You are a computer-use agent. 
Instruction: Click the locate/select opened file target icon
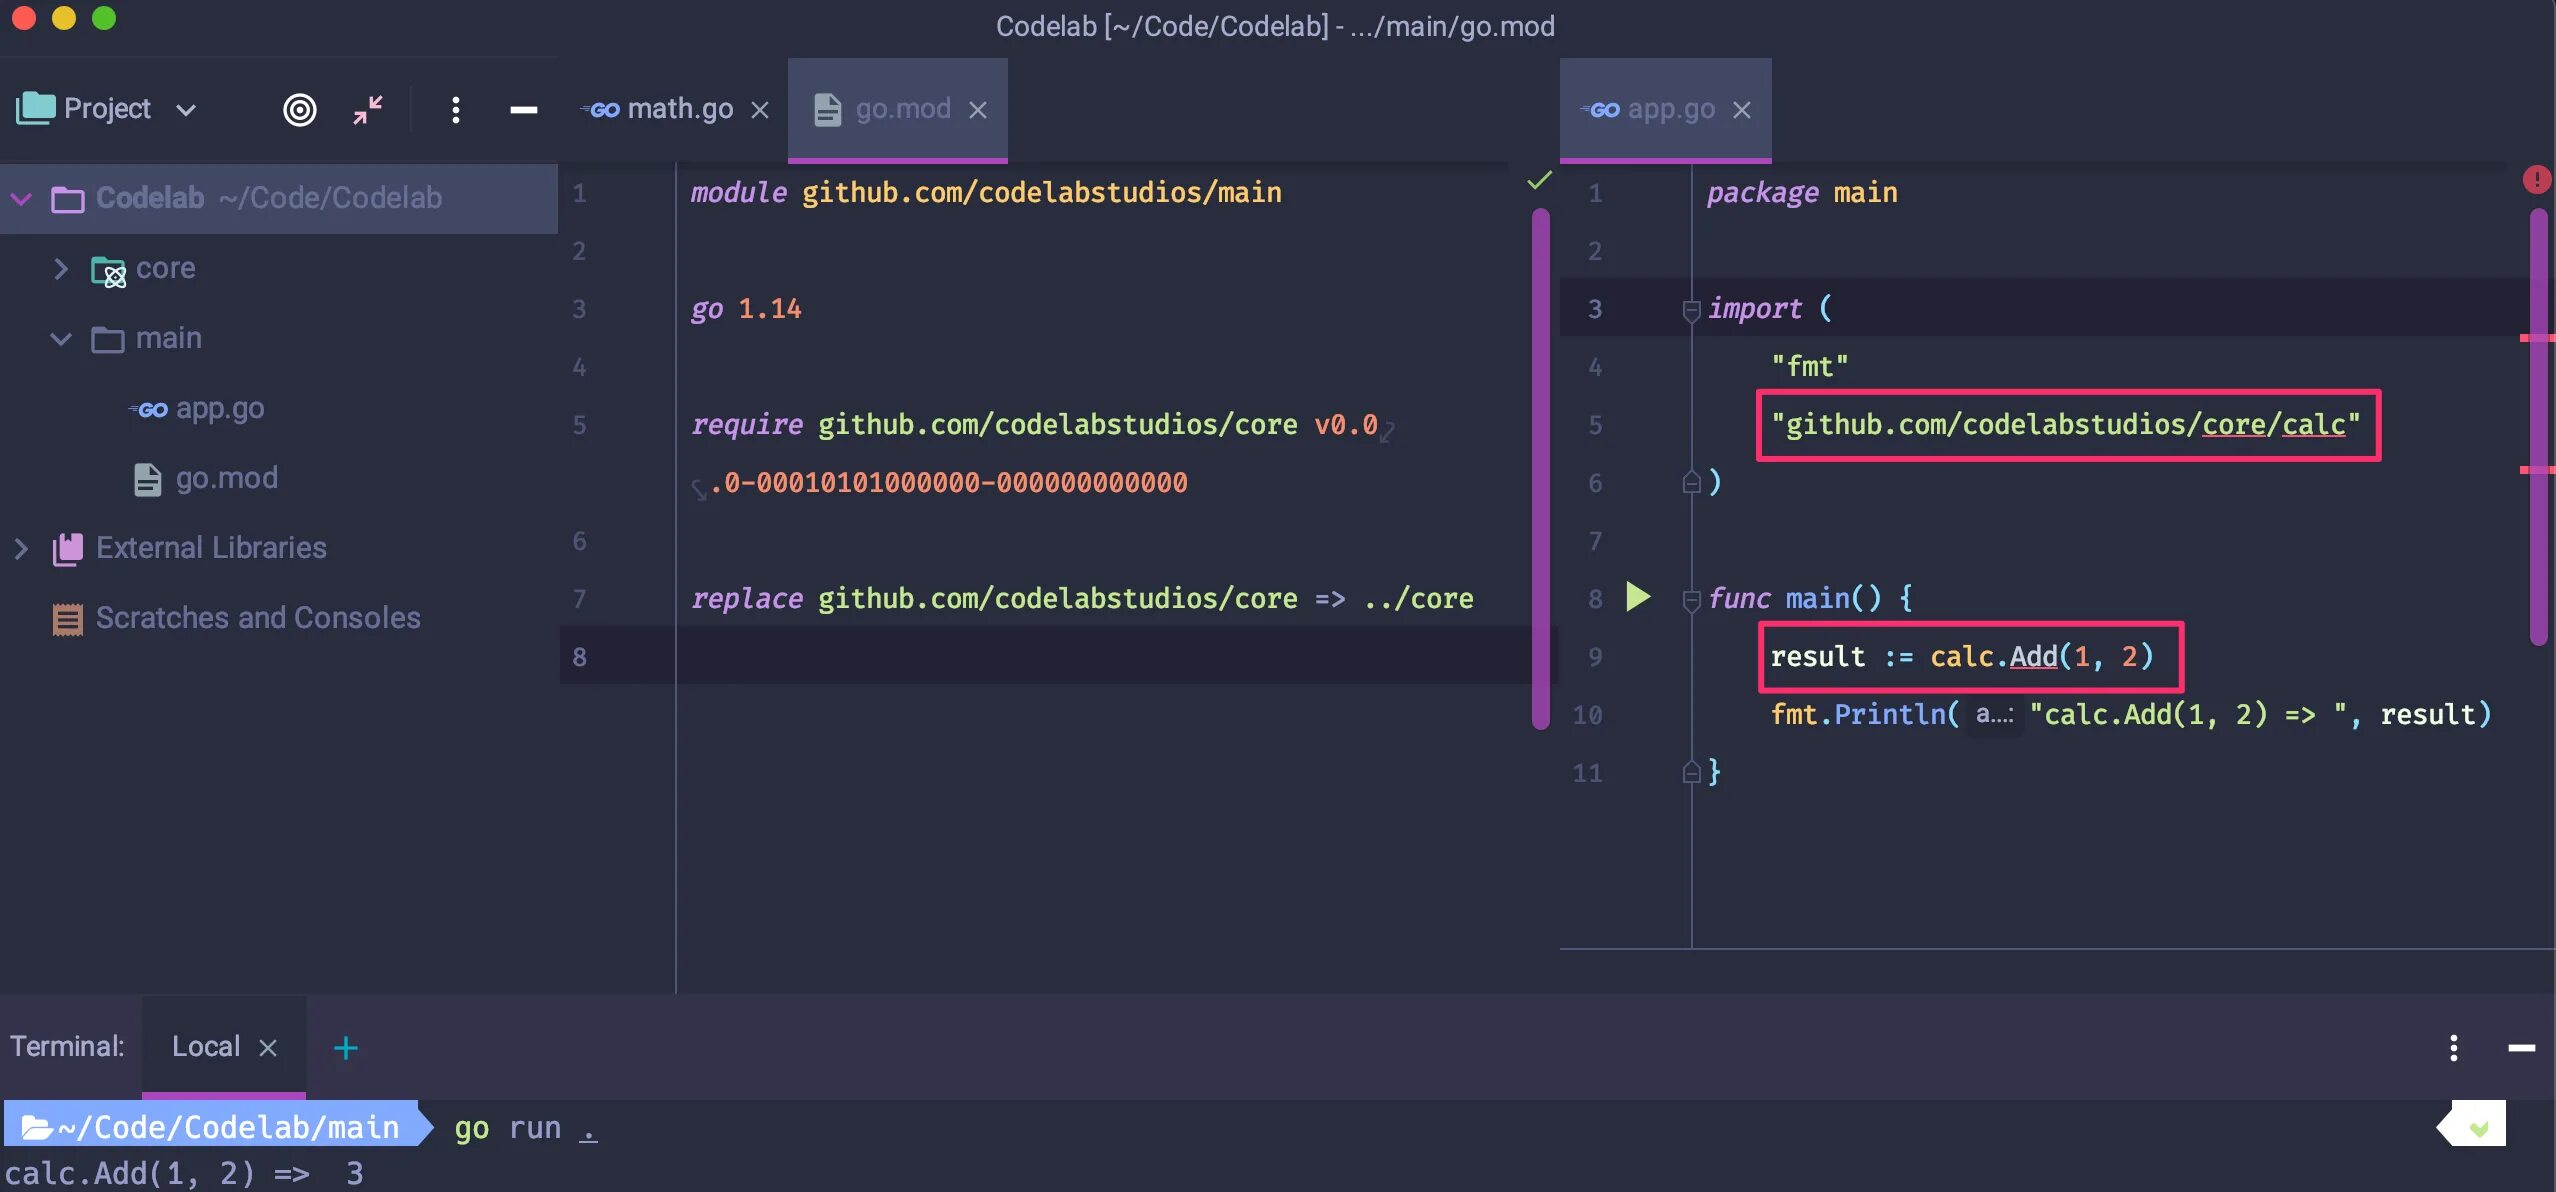(x=299, y=109)
